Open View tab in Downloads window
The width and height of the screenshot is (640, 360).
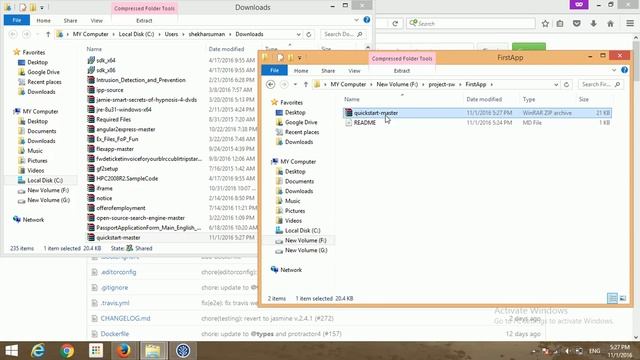(97, 20)
